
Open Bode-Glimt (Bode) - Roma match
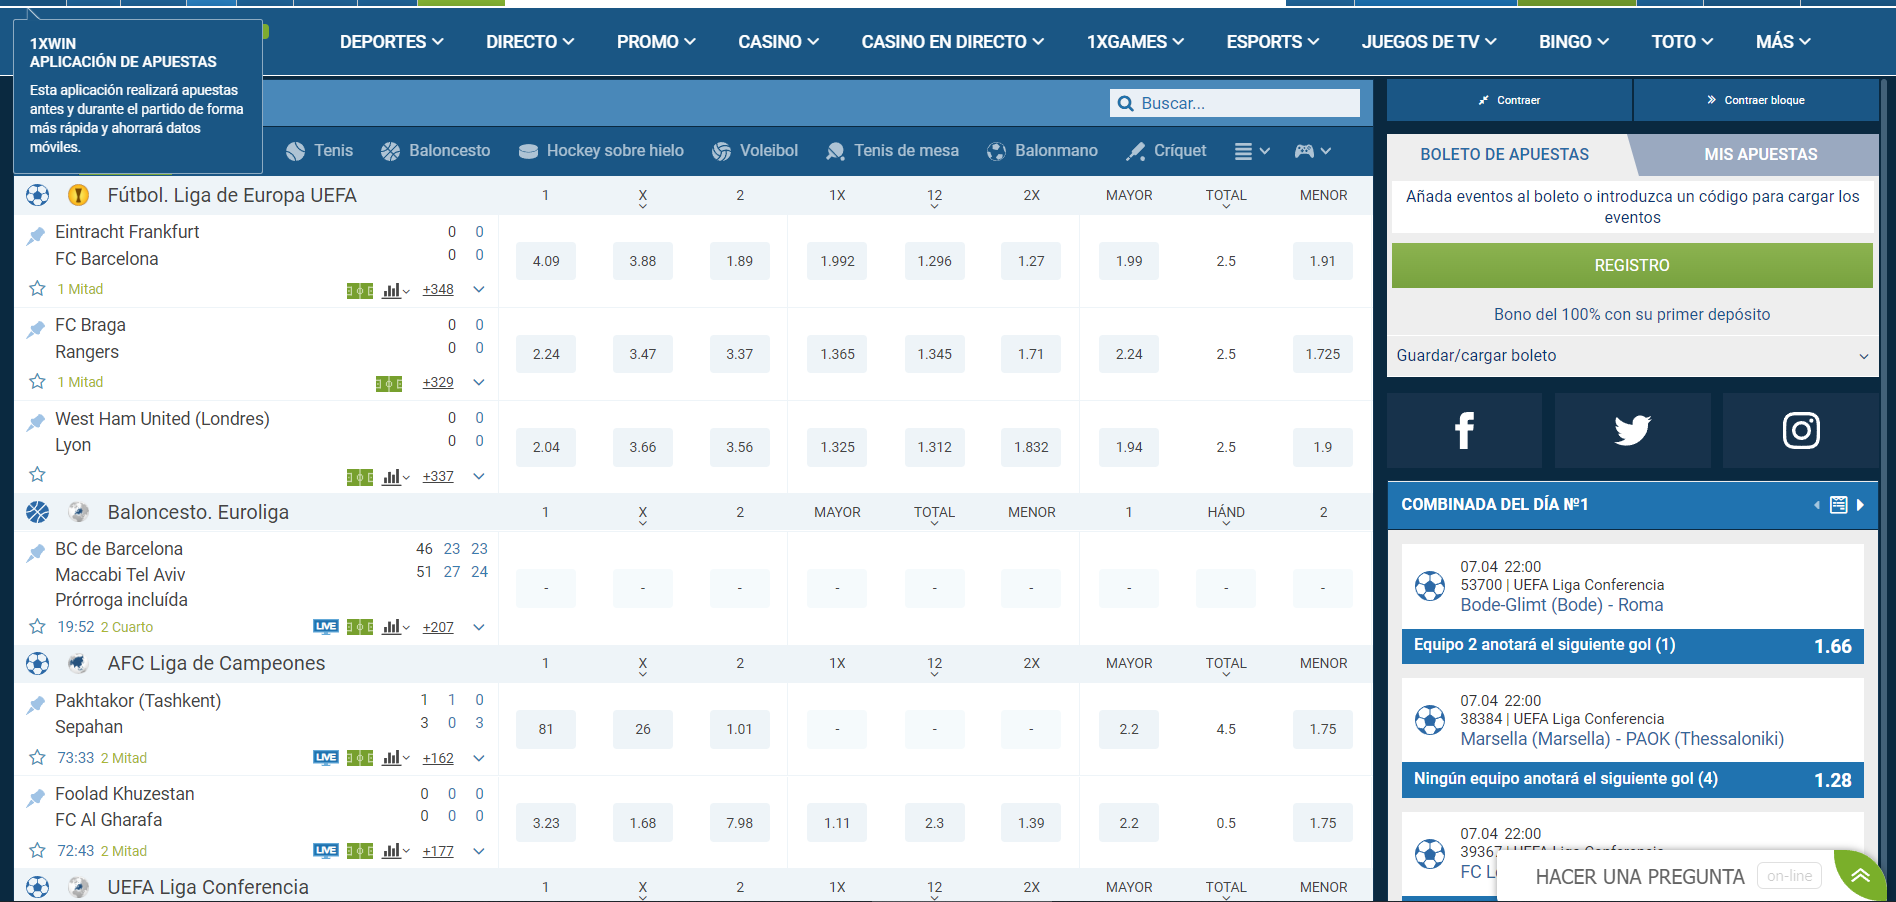pyautogui.click(x=1562, y=605)
